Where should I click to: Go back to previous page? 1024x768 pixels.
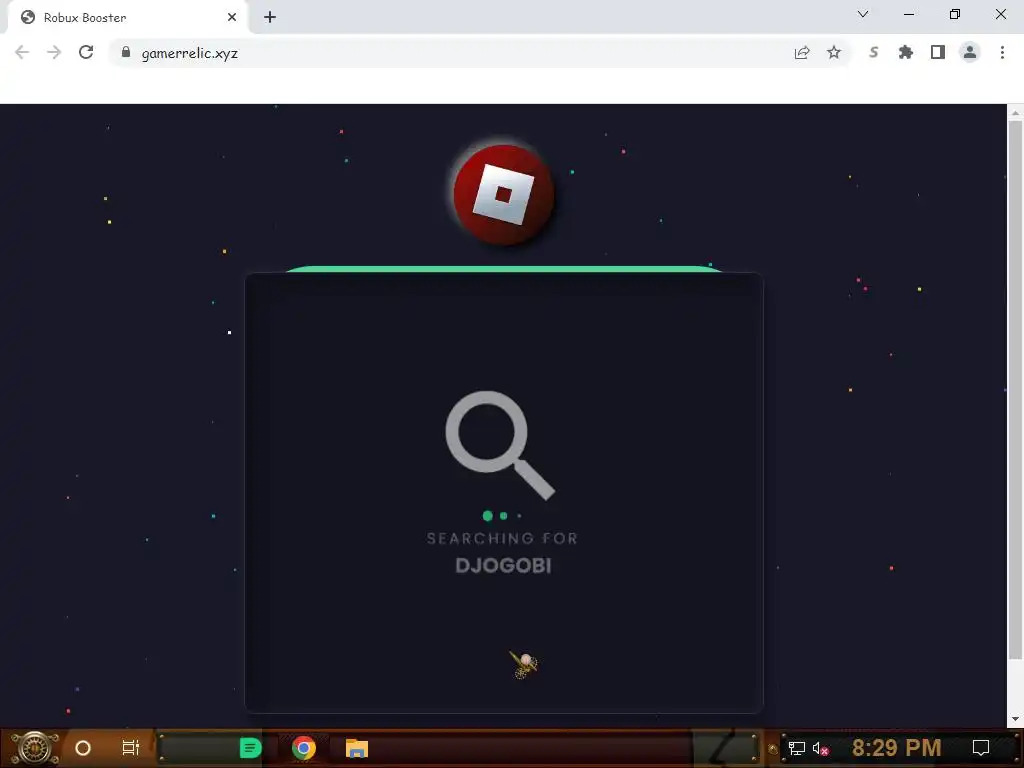(22, 52)
